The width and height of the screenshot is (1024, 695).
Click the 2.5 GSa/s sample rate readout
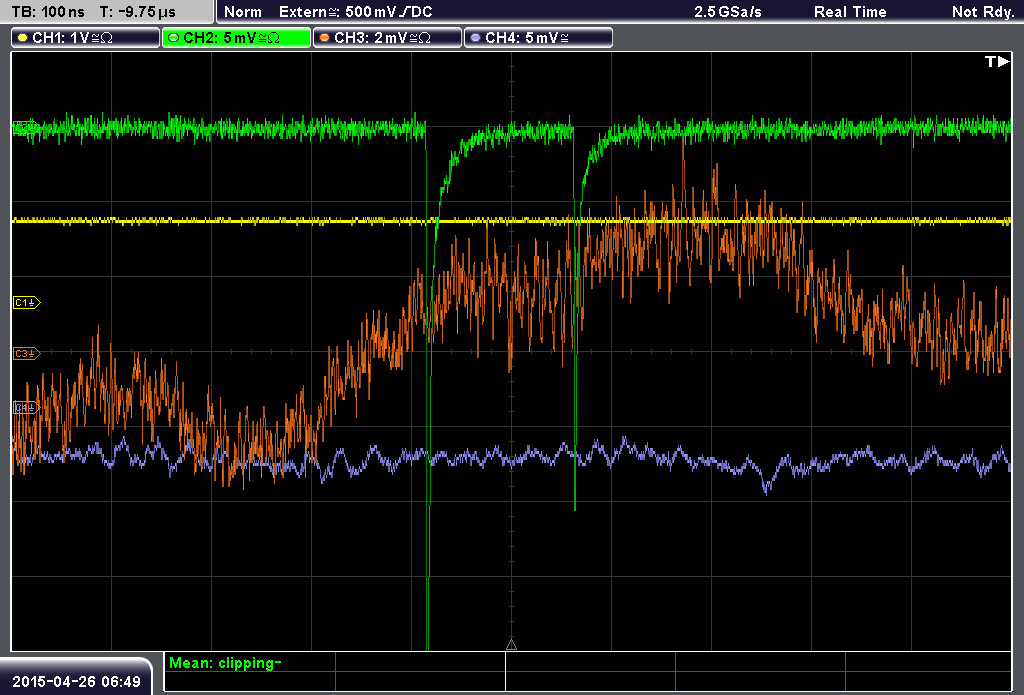(728, 12)
